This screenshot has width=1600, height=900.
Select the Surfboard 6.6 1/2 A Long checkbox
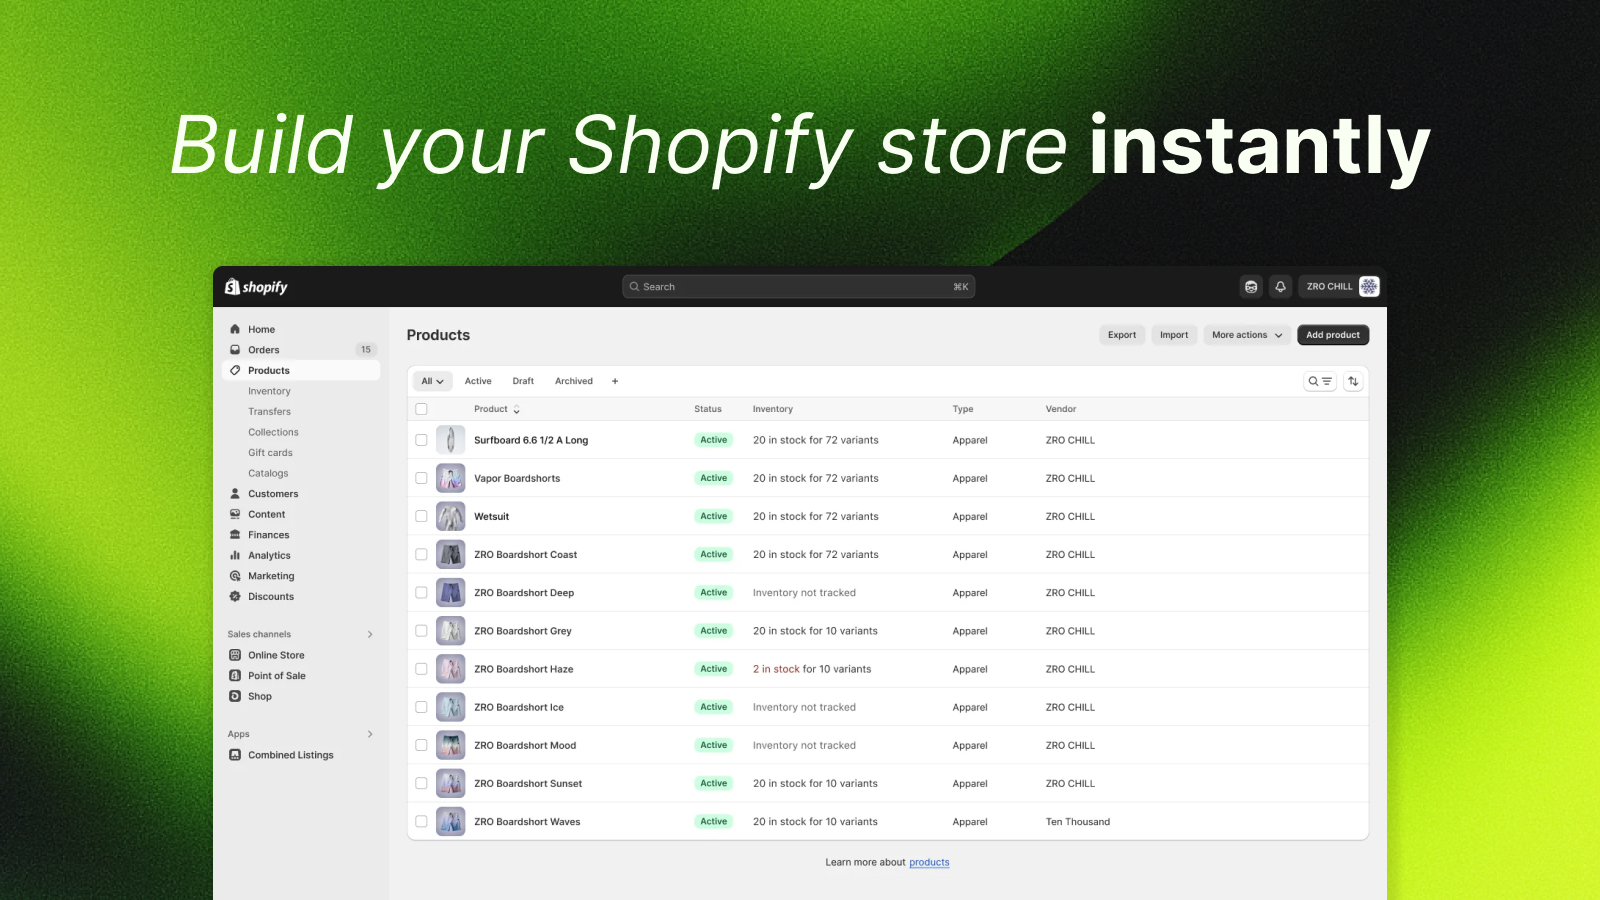pos(421,440)
